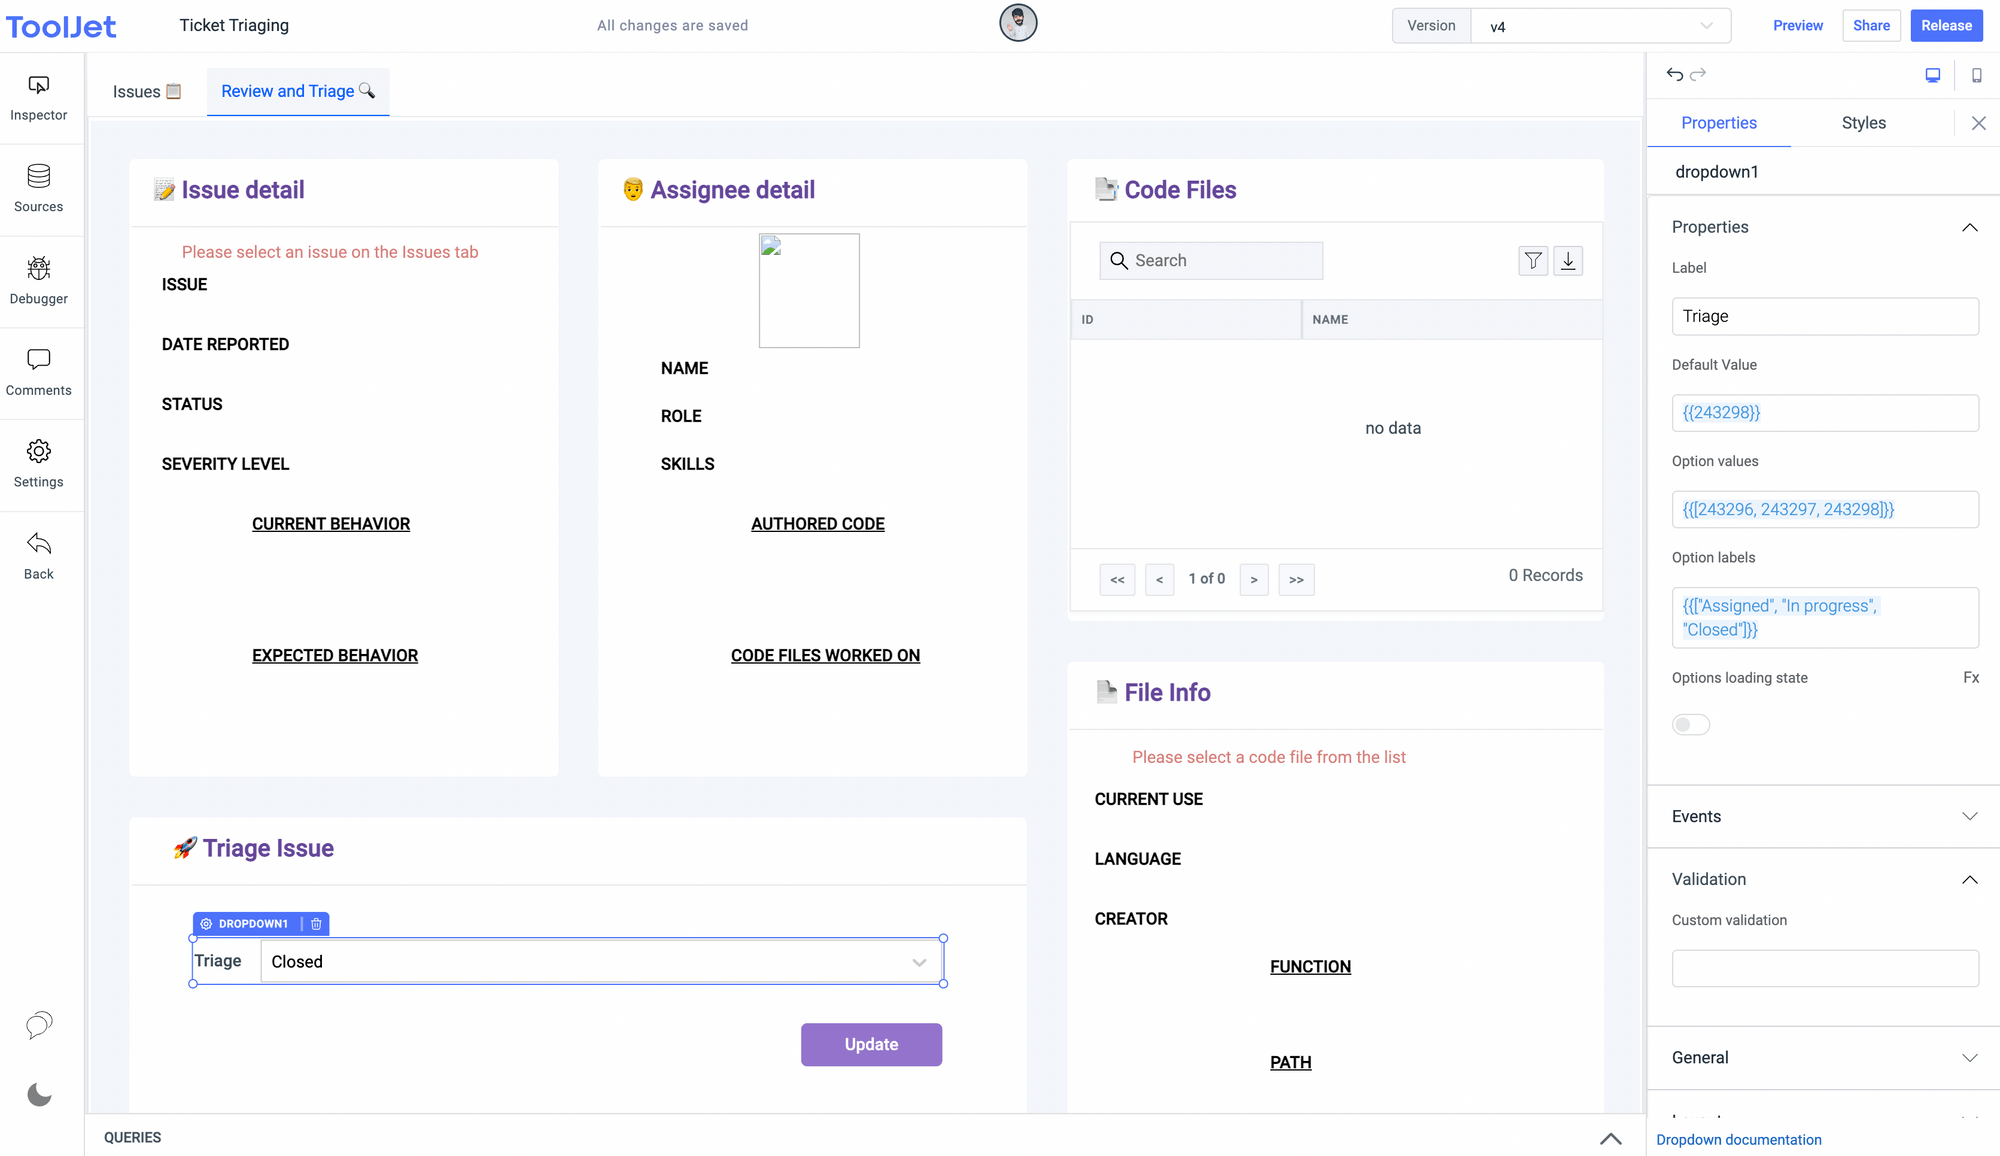
Task: Click the table filter icon
Action: pyautogui.click(x=1533, y=261)
